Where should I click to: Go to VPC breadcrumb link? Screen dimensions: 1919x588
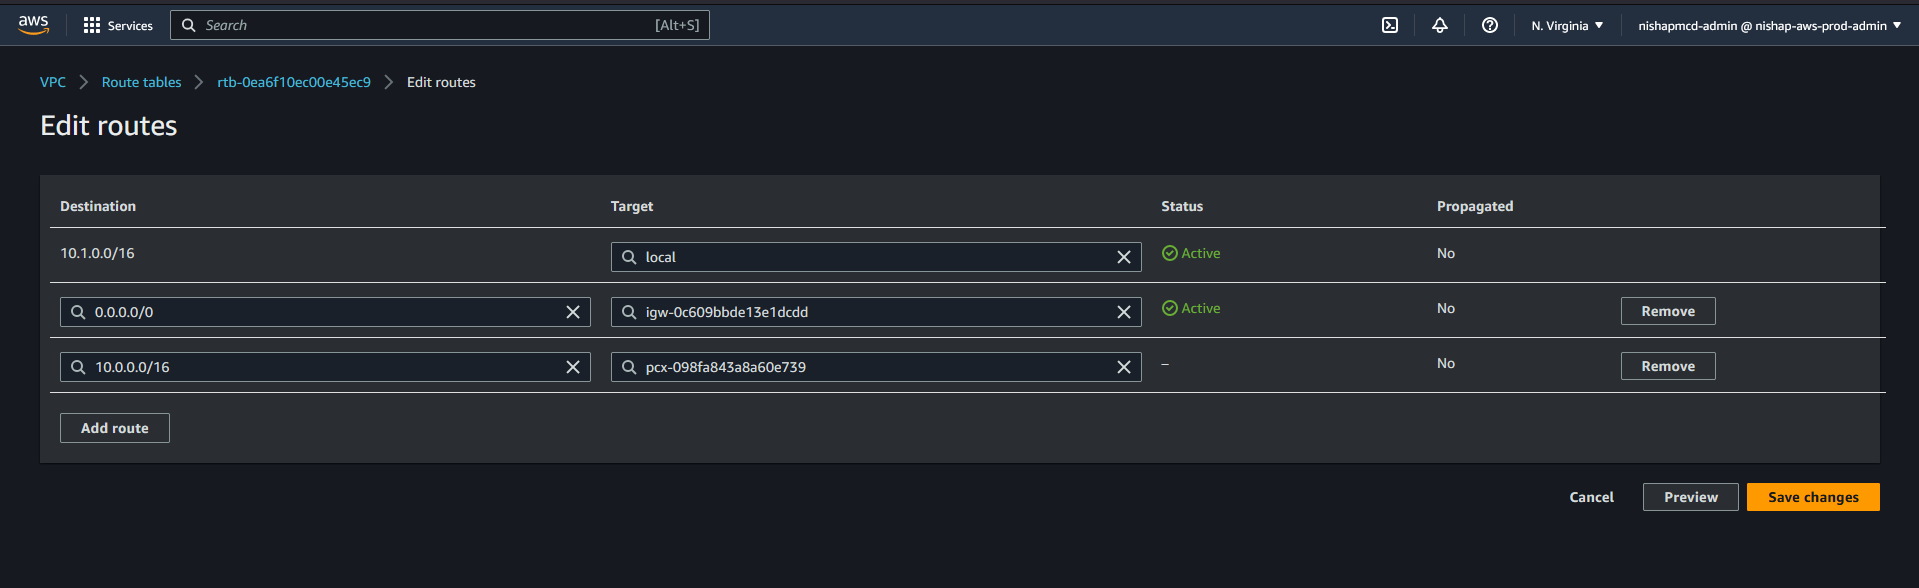click(53, 82)
